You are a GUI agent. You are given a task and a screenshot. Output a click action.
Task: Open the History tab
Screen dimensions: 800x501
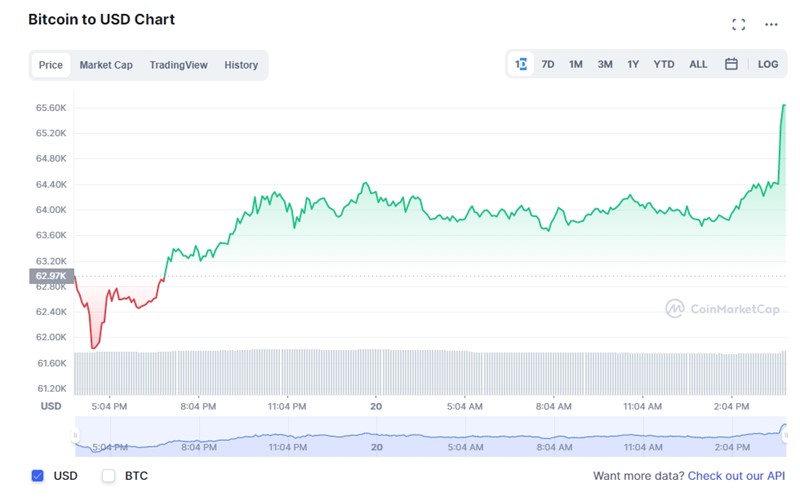pos(241,65)
